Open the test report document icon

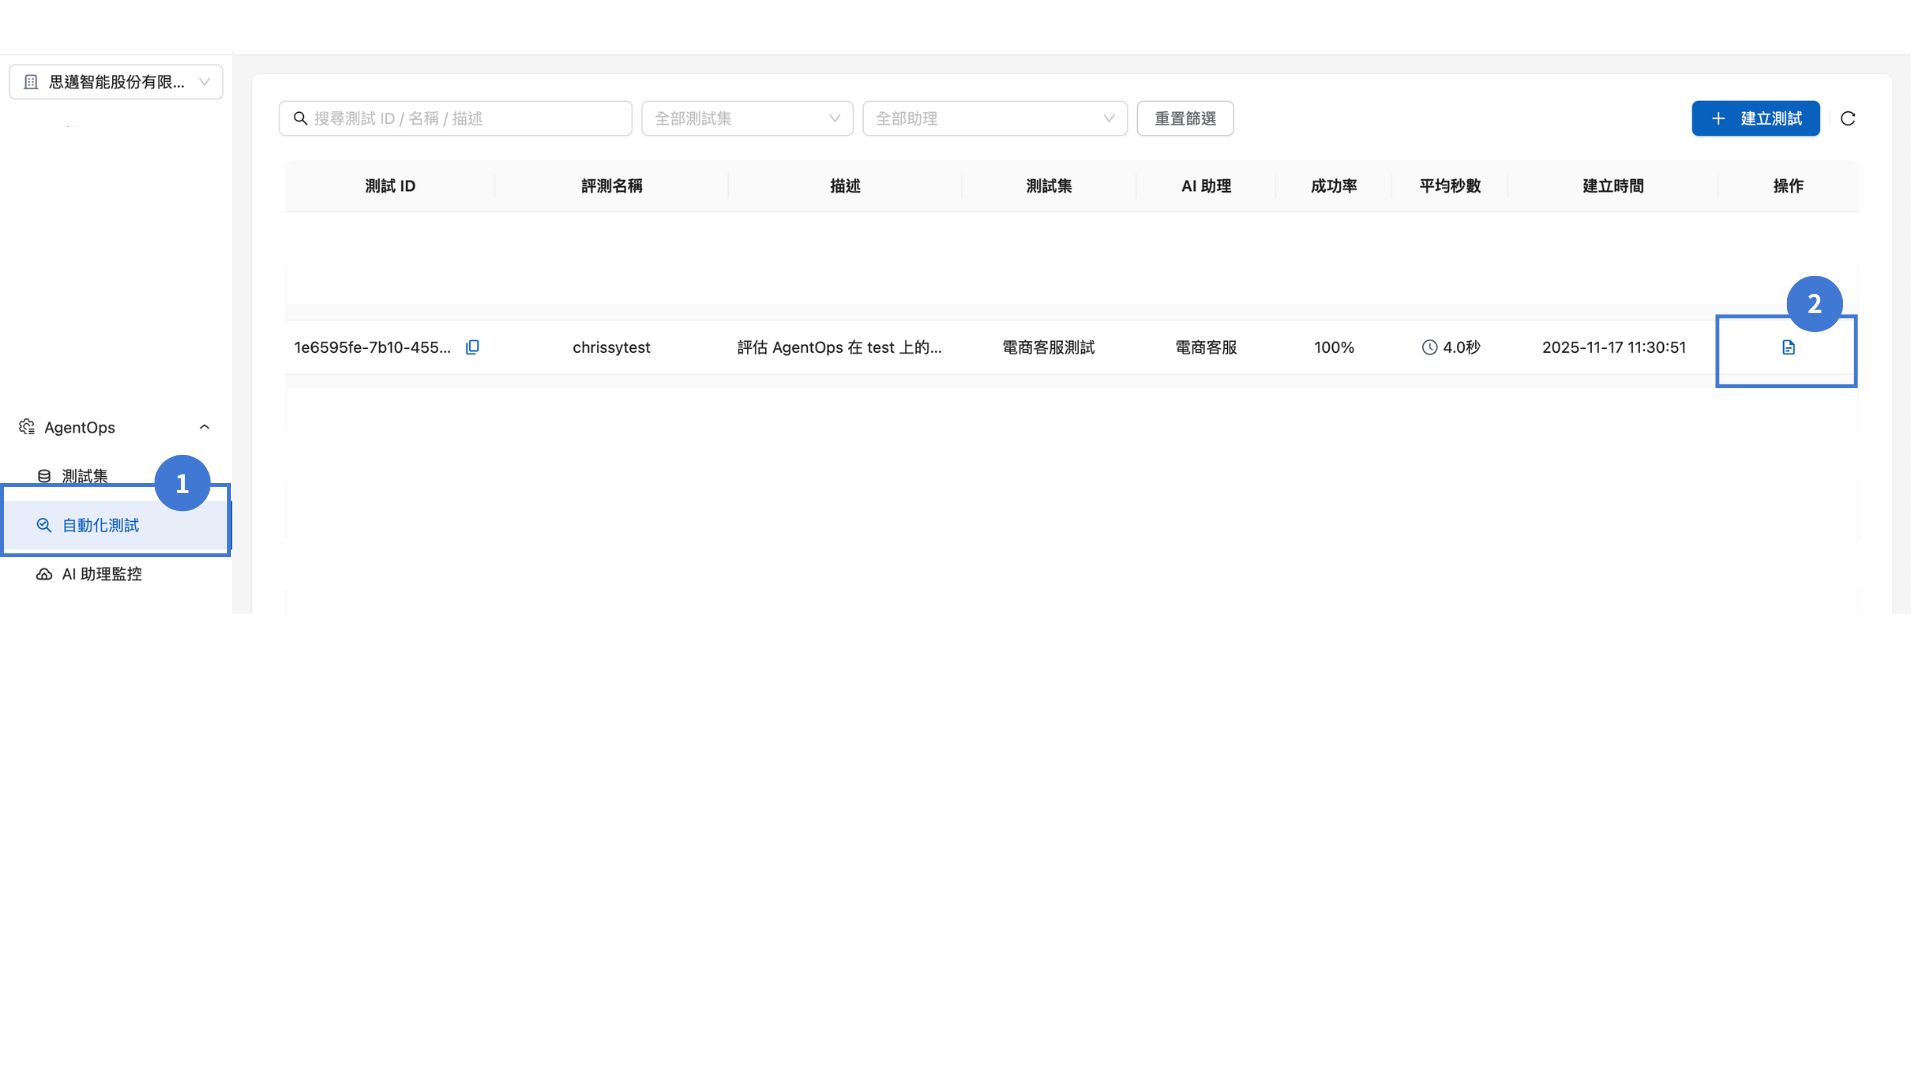(x=1788, y=347)
